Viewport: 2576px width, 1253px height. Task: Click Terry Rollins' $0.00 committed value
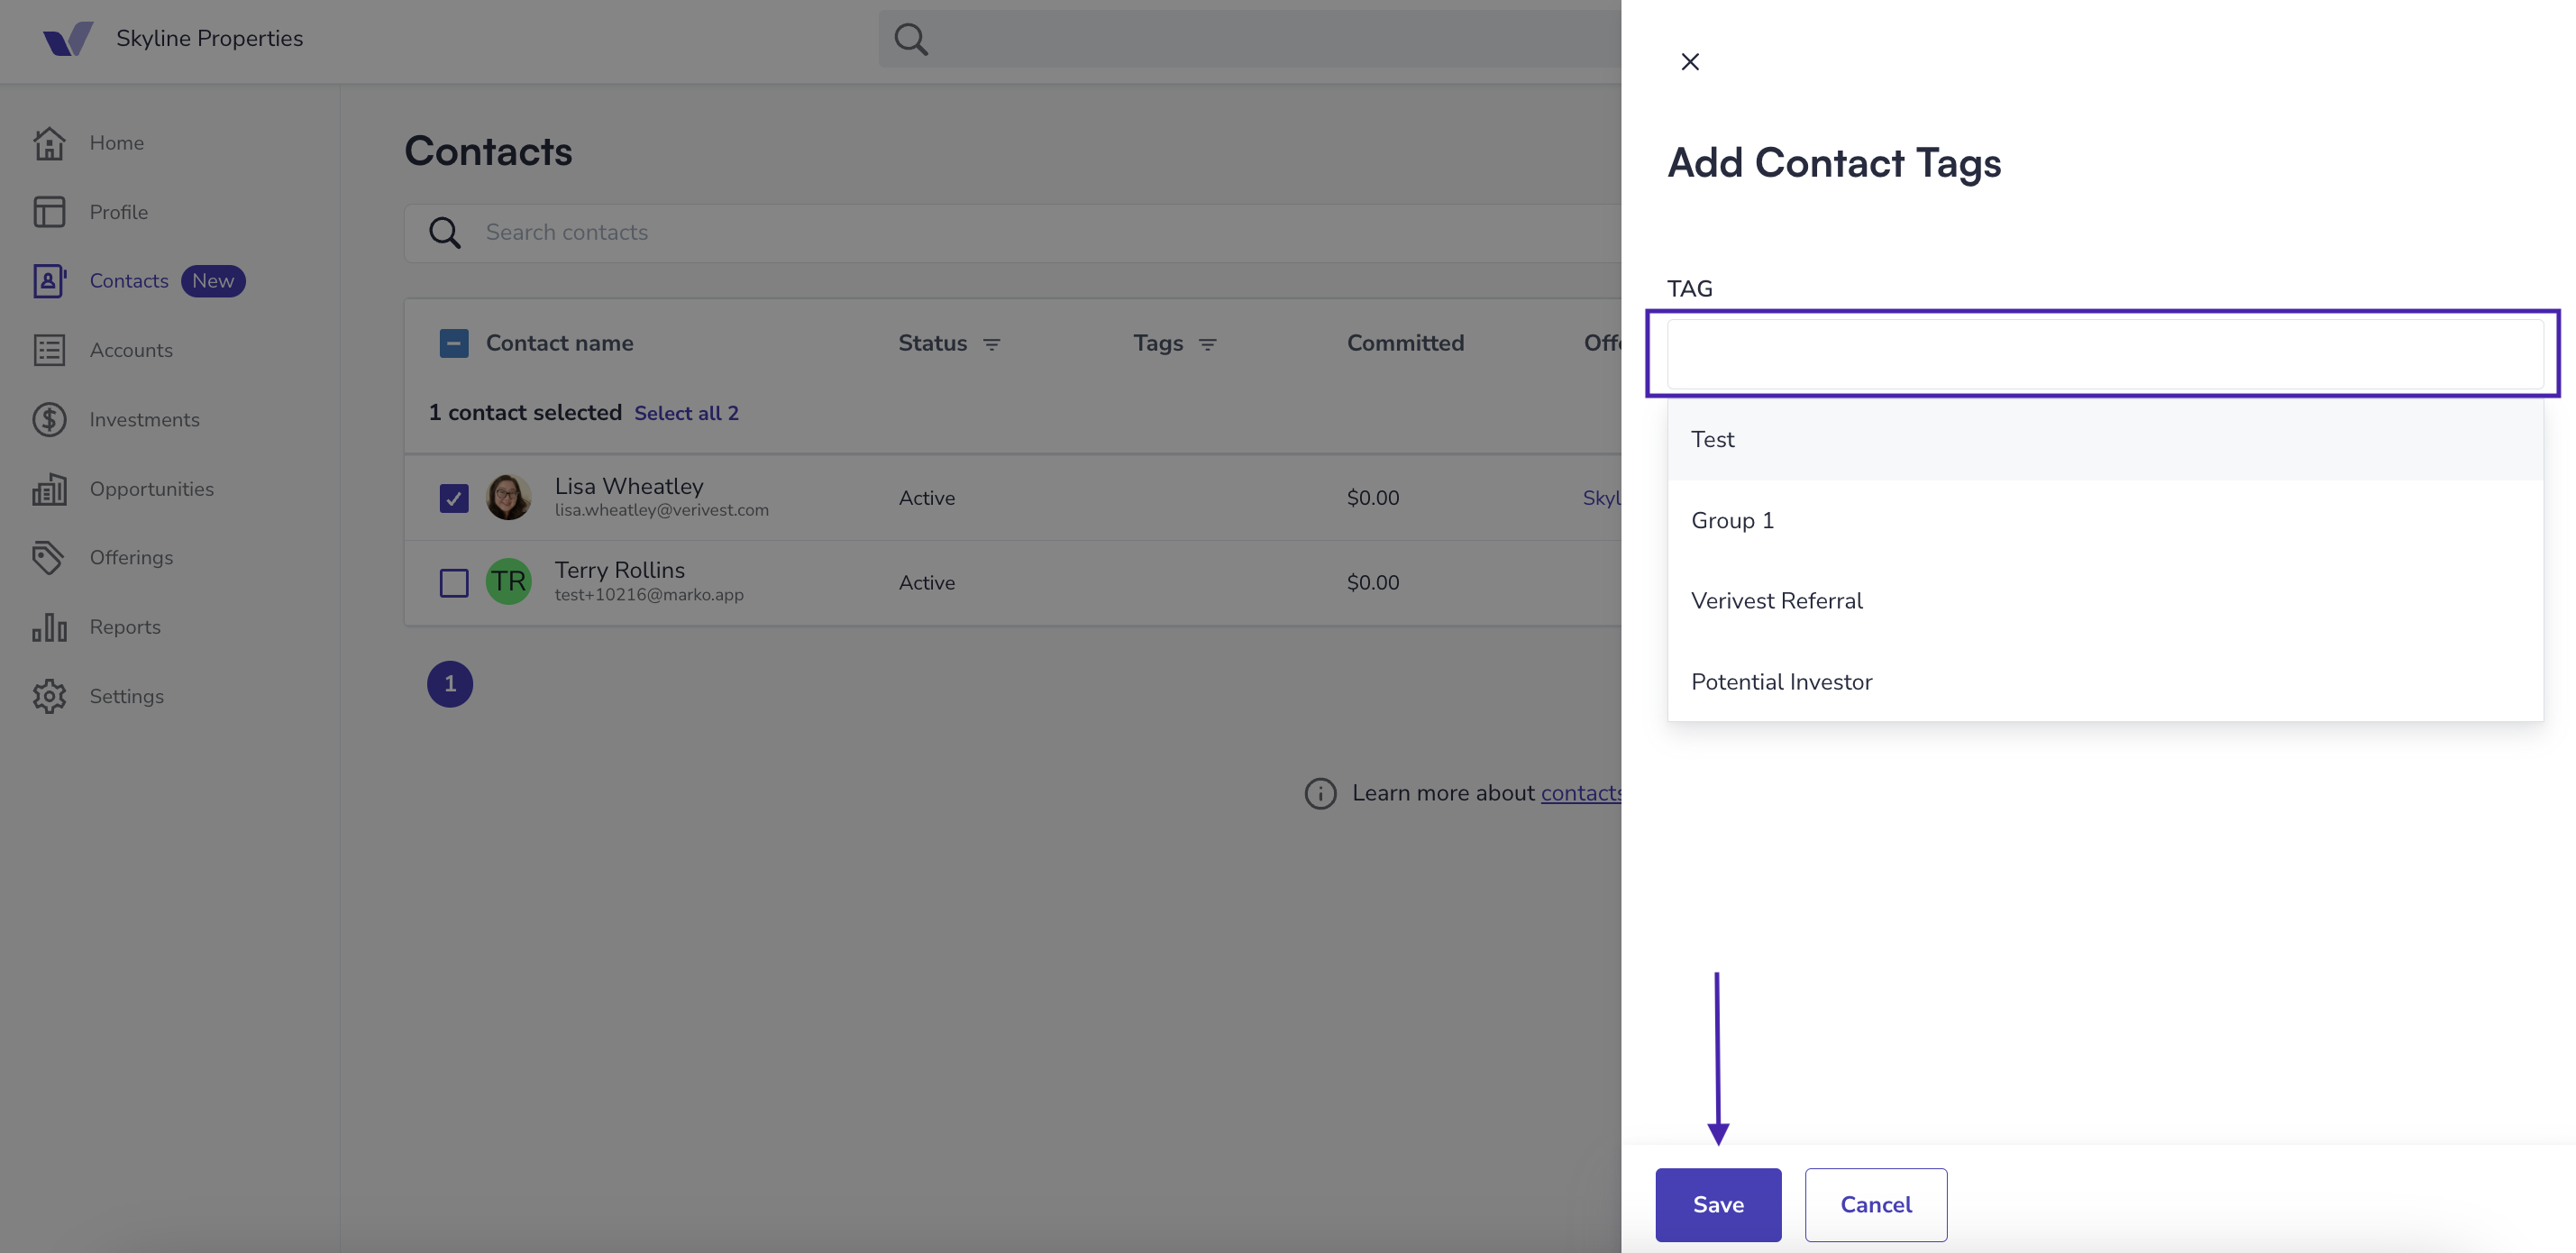pyautogui.click(x=1373, y=582)
